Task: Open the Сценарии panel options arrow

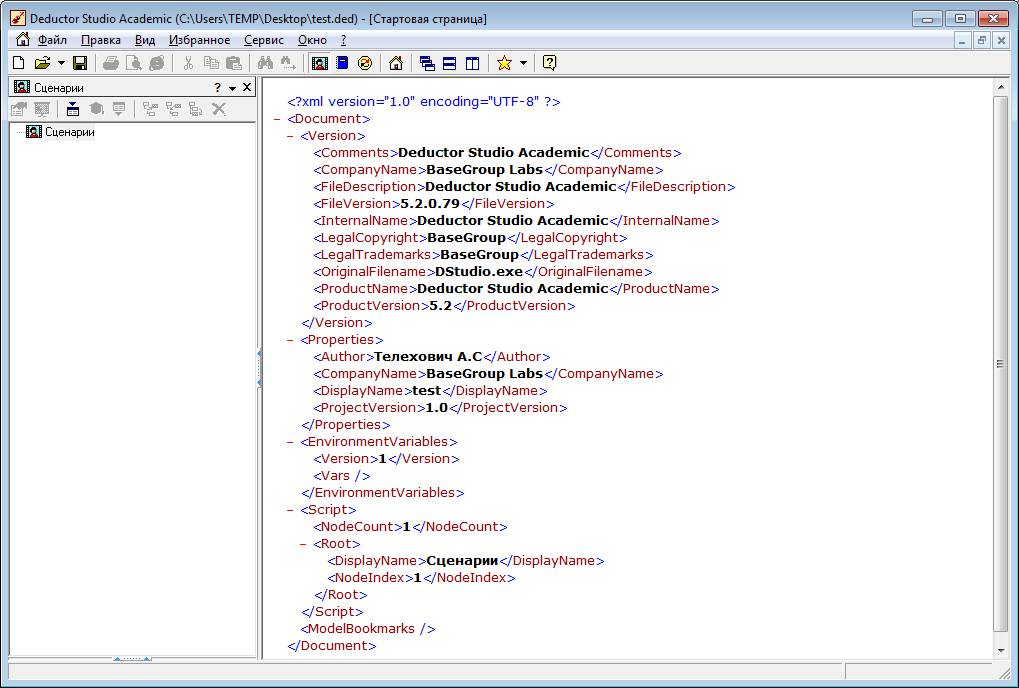Action: click(232, 88)
